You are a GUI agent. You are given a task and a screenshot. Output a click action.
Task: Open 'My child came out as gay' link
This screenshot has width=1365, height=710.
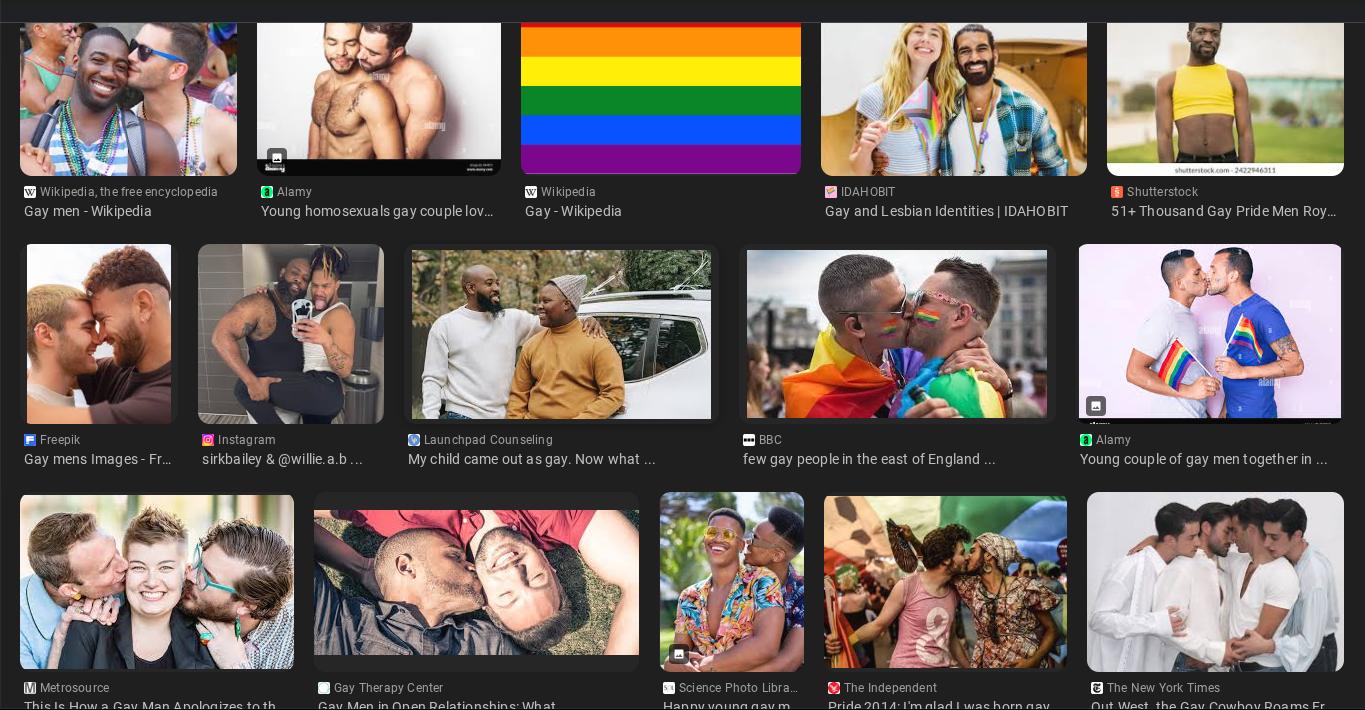(x=532, y=459)
